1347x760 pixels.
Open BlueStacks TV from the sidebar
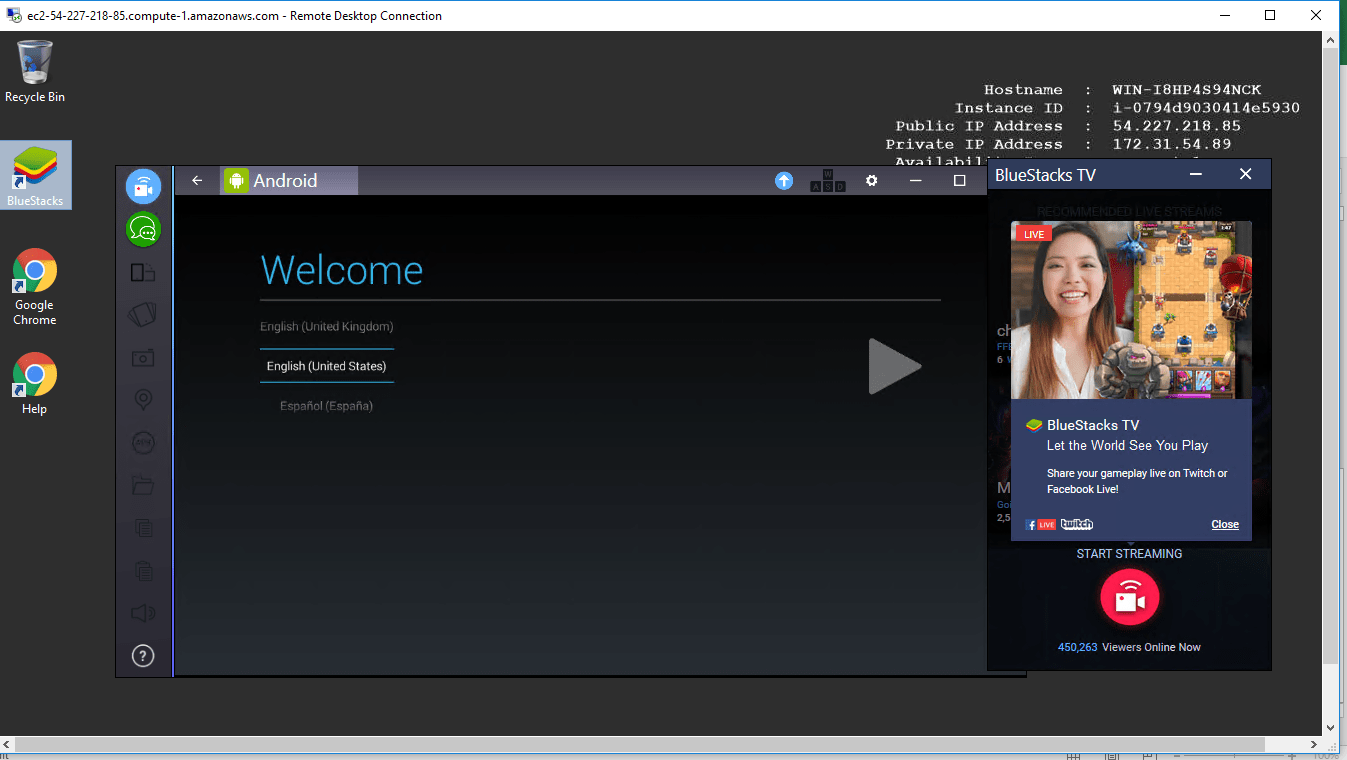pos(143,187)
